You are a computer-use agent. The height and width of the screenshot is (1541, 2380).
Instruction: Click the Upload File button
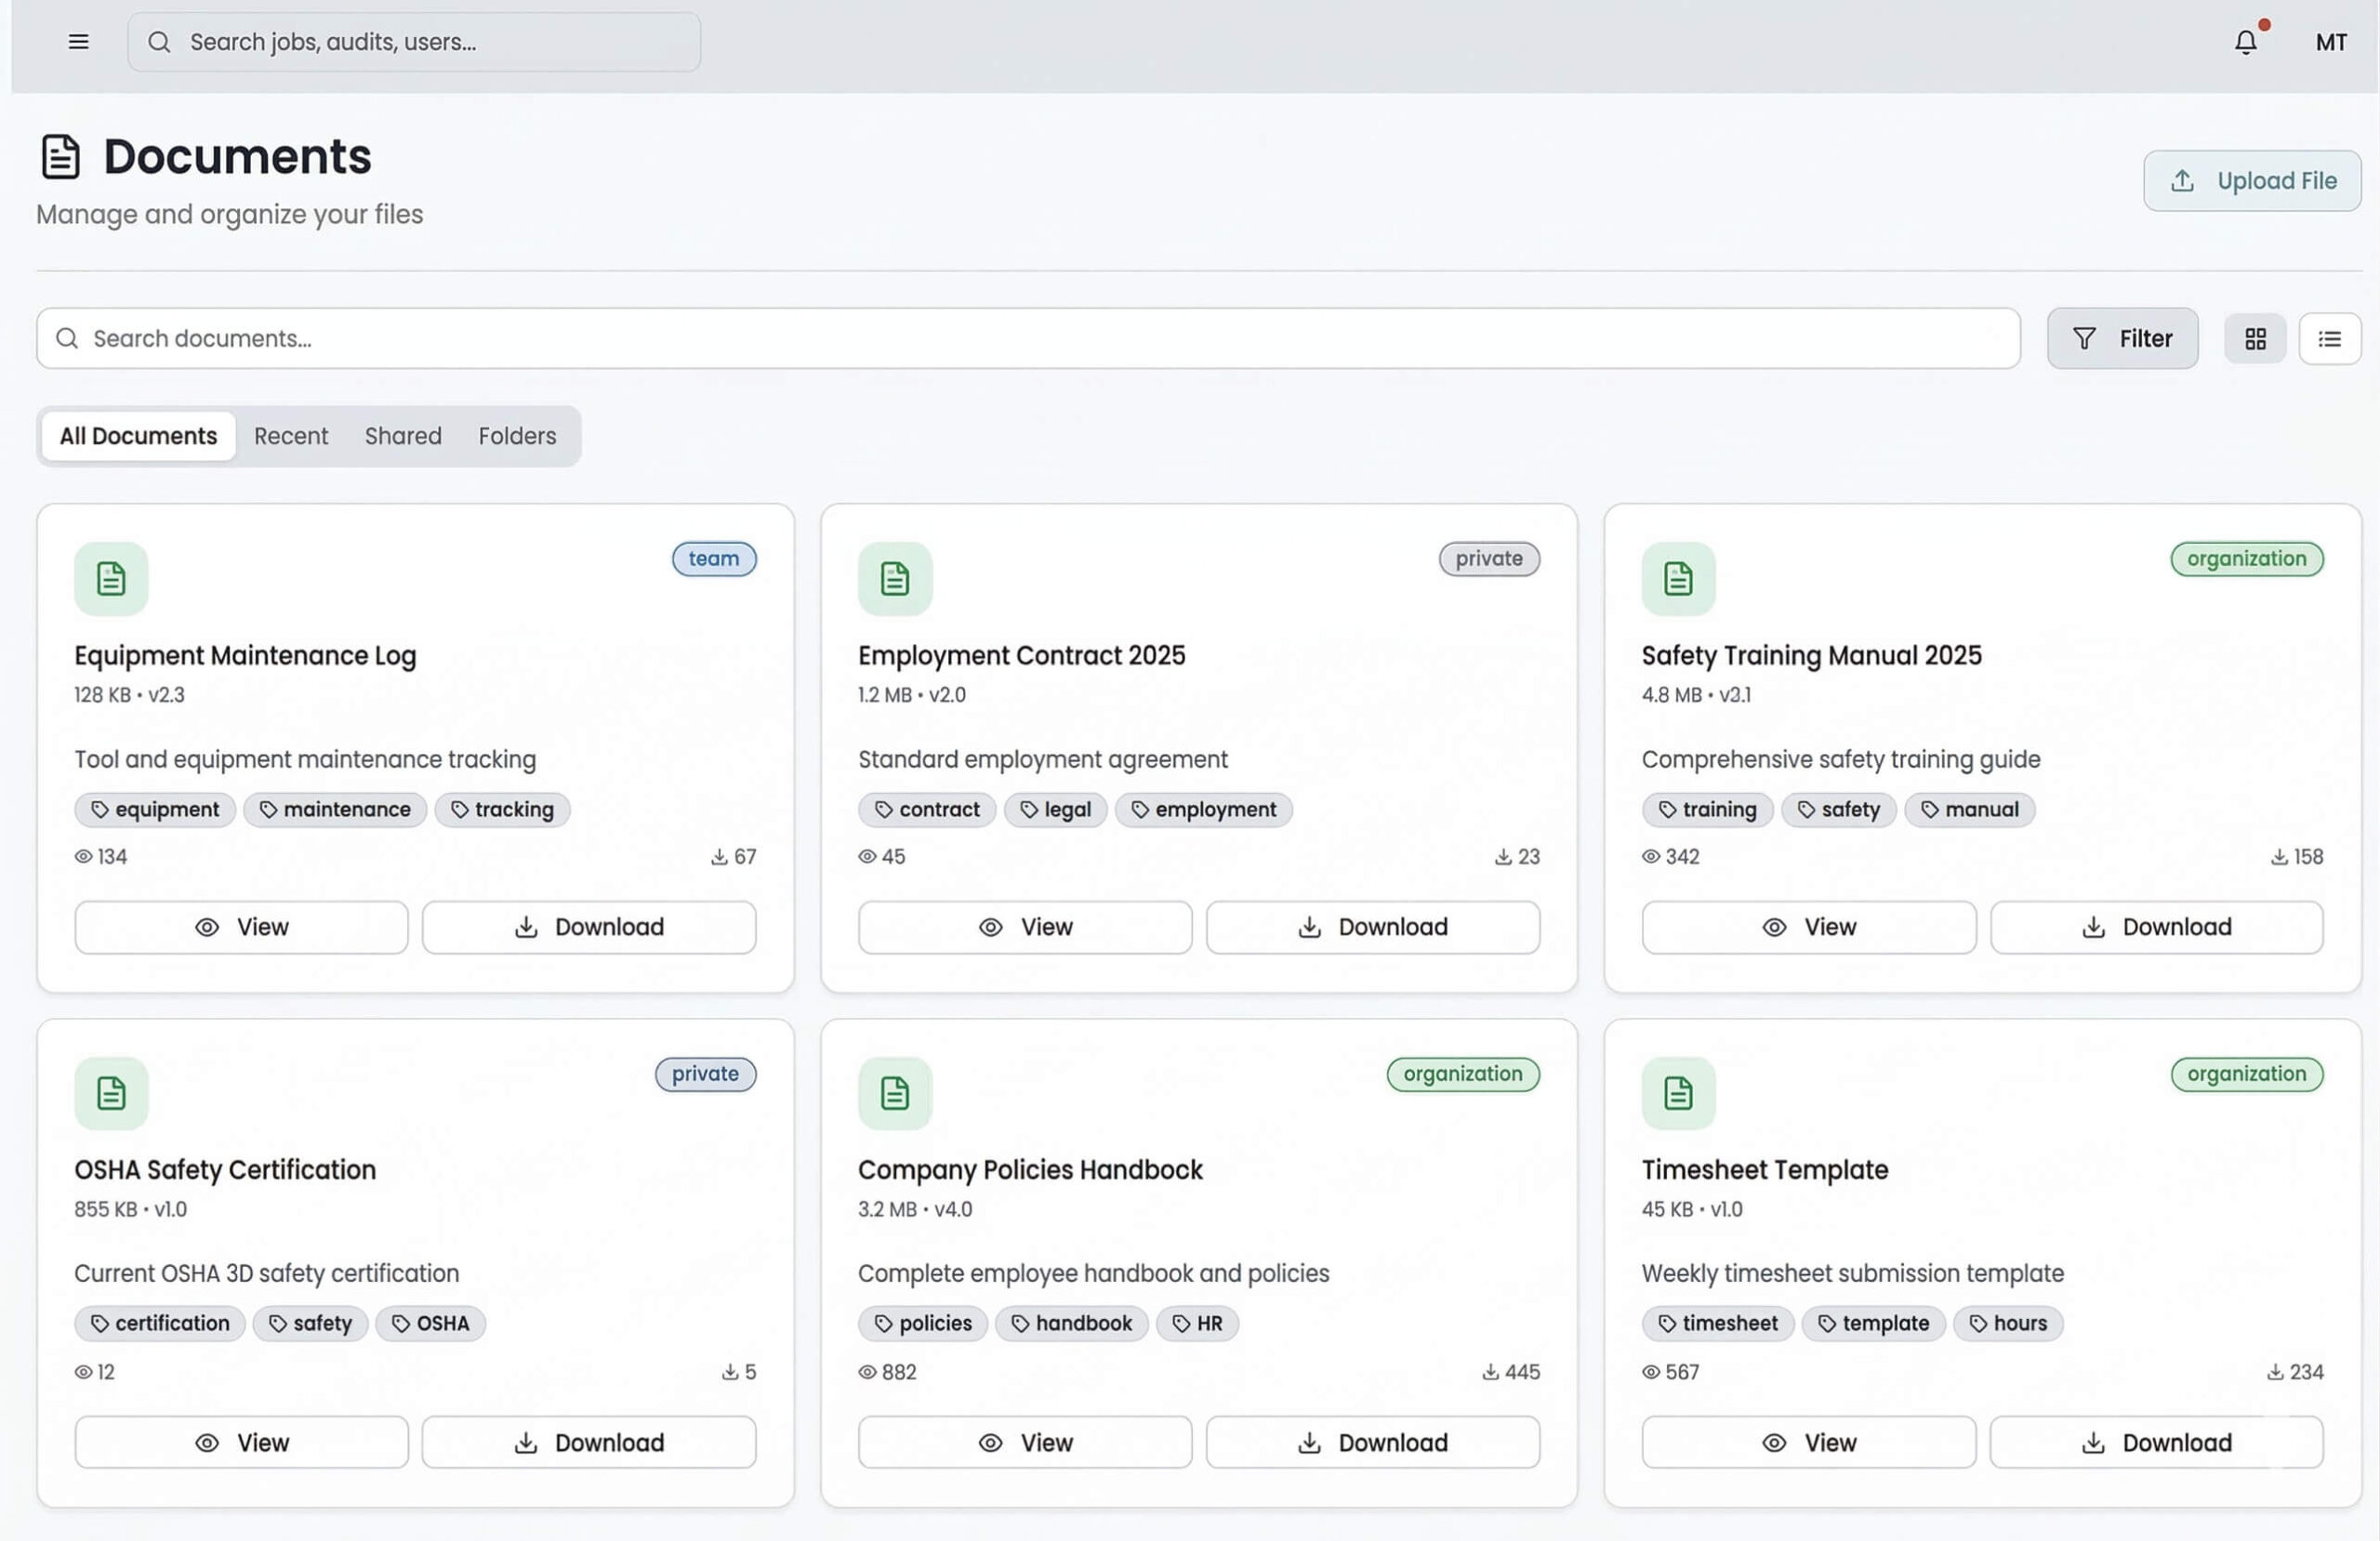[2251, 181]
